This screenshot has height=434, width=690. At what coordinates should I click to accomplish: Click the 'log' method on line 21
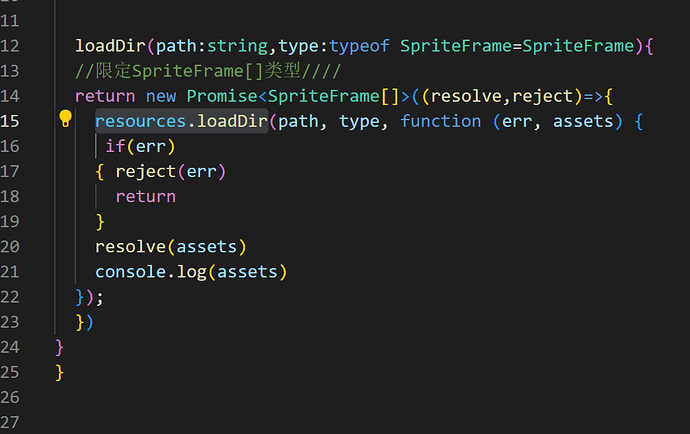point(191,272)
